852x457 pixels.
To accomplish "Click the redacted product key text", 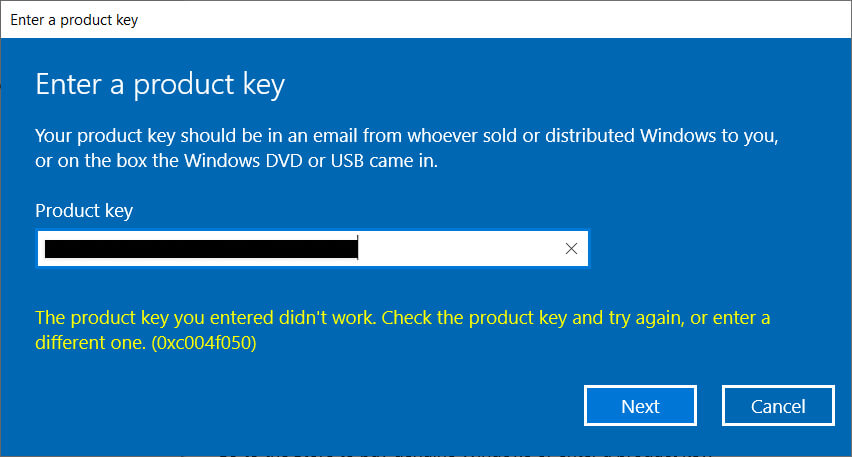I will coord(200,249).
